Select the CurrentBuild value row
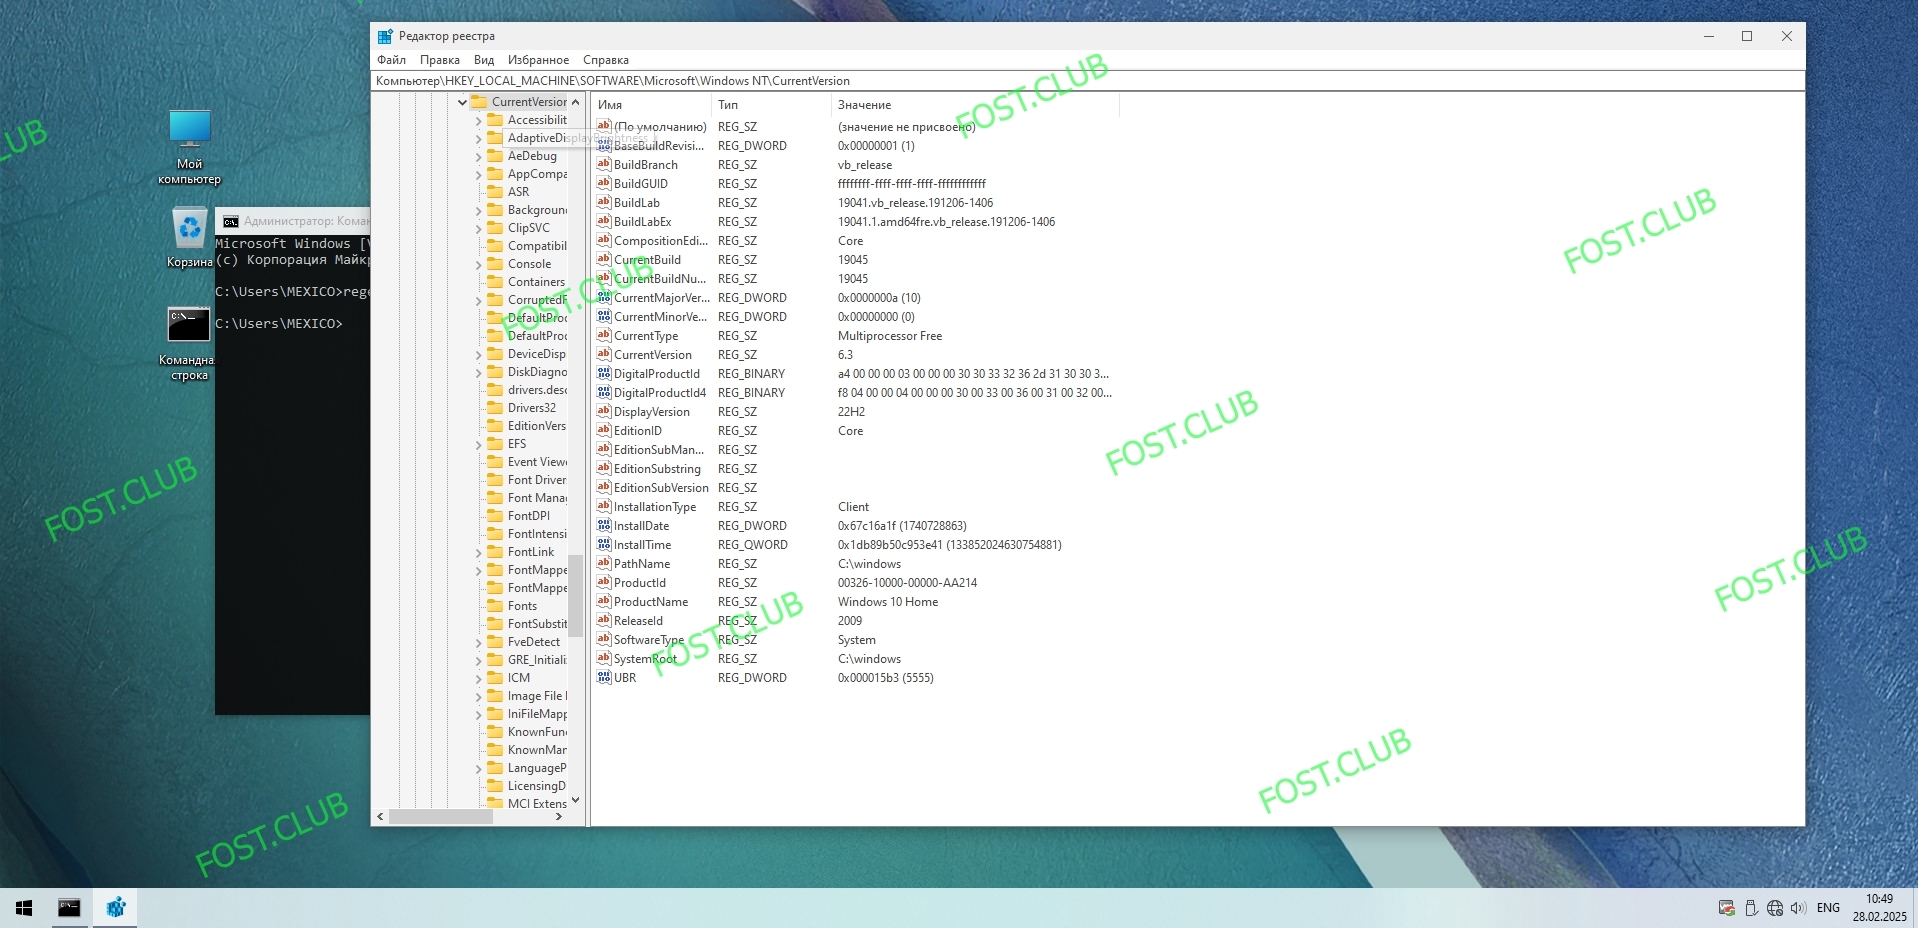This screenshot has height=928, width=1918. pyautogui.click(x=855, y=259)
